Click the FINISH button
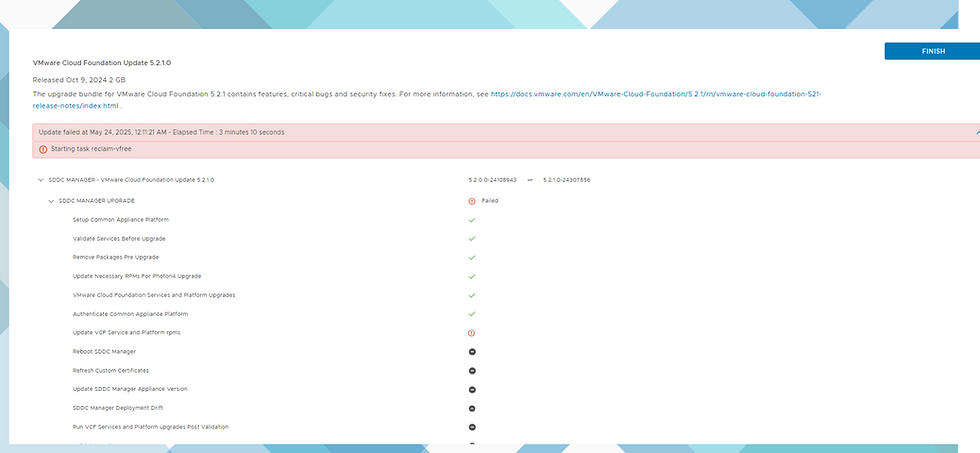 pos(932,51)
